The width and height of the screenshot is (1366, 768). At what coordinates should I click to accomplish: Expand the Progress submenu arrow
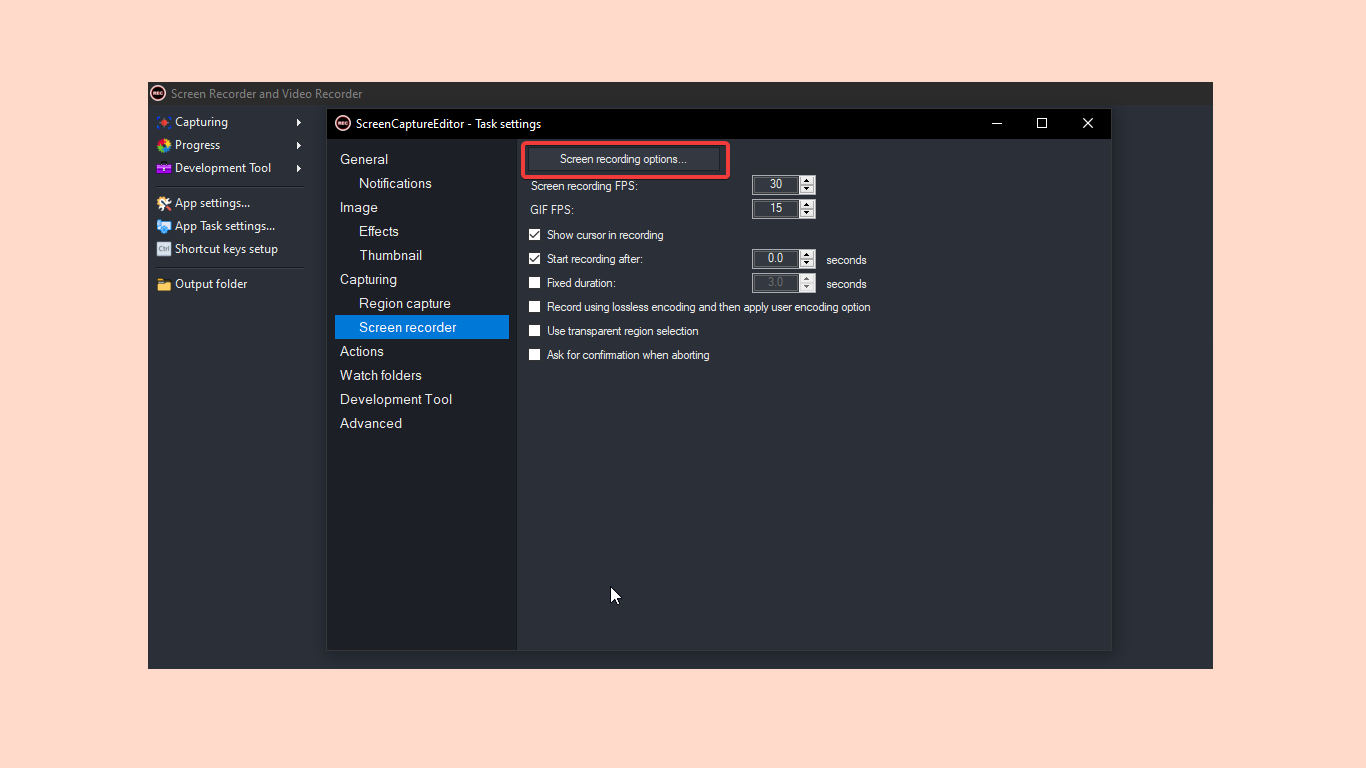click(298, 145)
